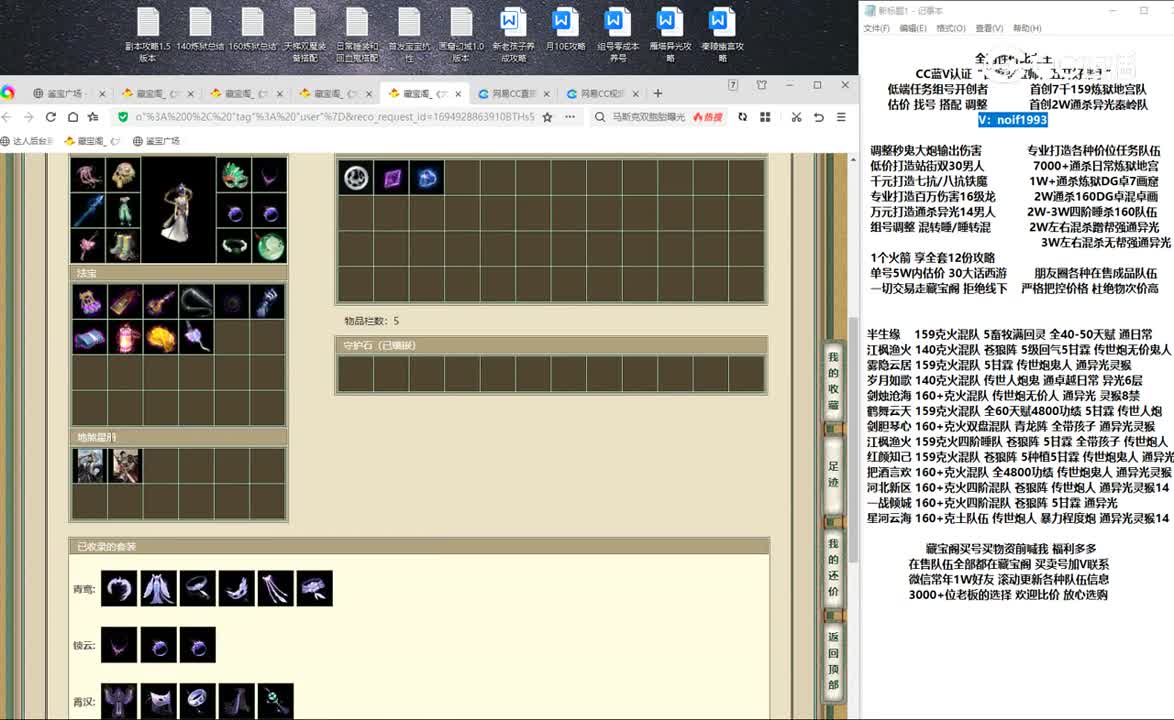Select the pink lantern 法宝 icon
Viewport: 1174px width, 720px height.
pyautogui.click(x=125, y=338)
